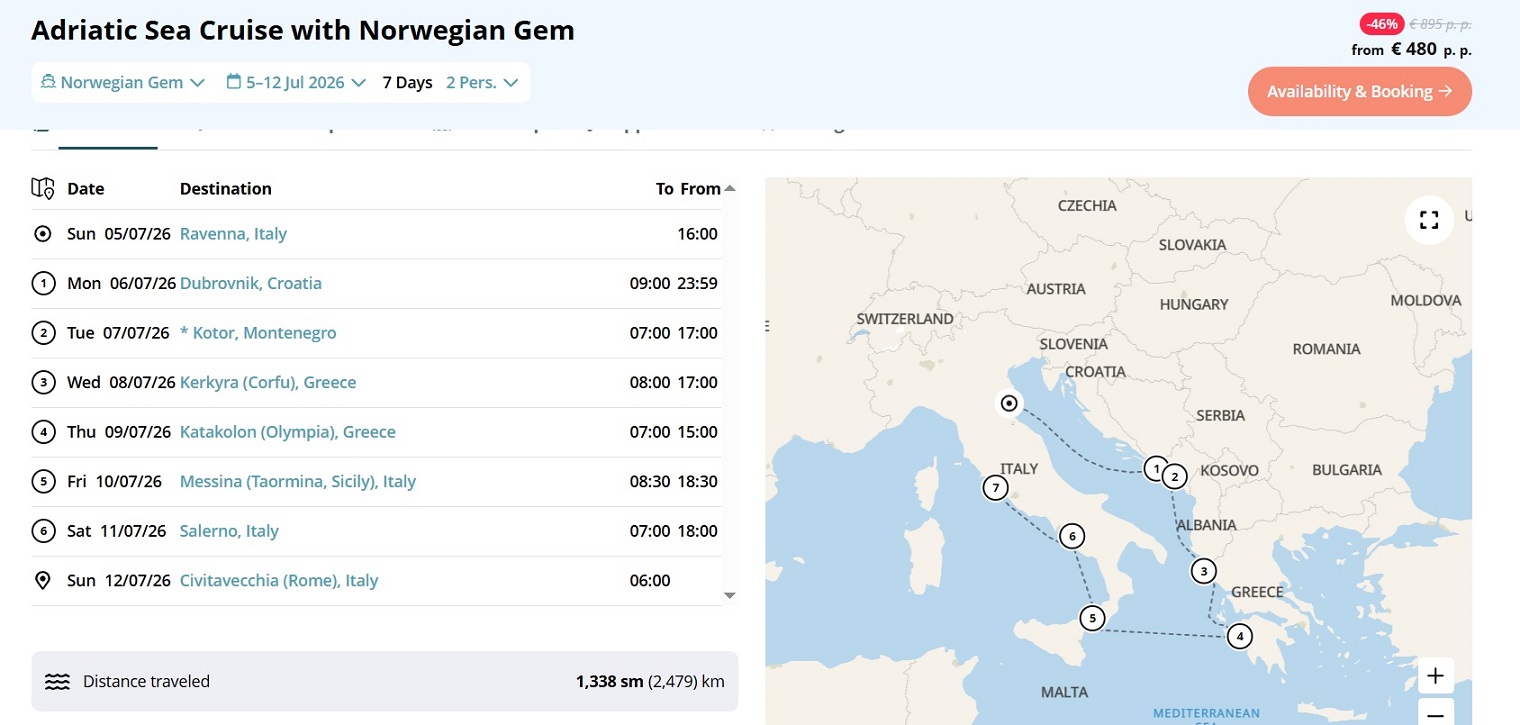Open the Kotor, Montenegro destination link
Viewport: 1520px width, 725px height.
coord(258,333)
